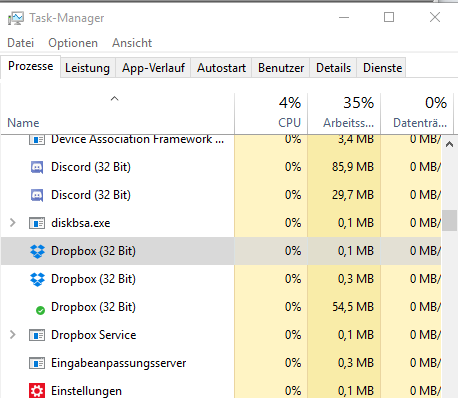
Task: Click the scrollbar up arrow
Action: point(449,144)
